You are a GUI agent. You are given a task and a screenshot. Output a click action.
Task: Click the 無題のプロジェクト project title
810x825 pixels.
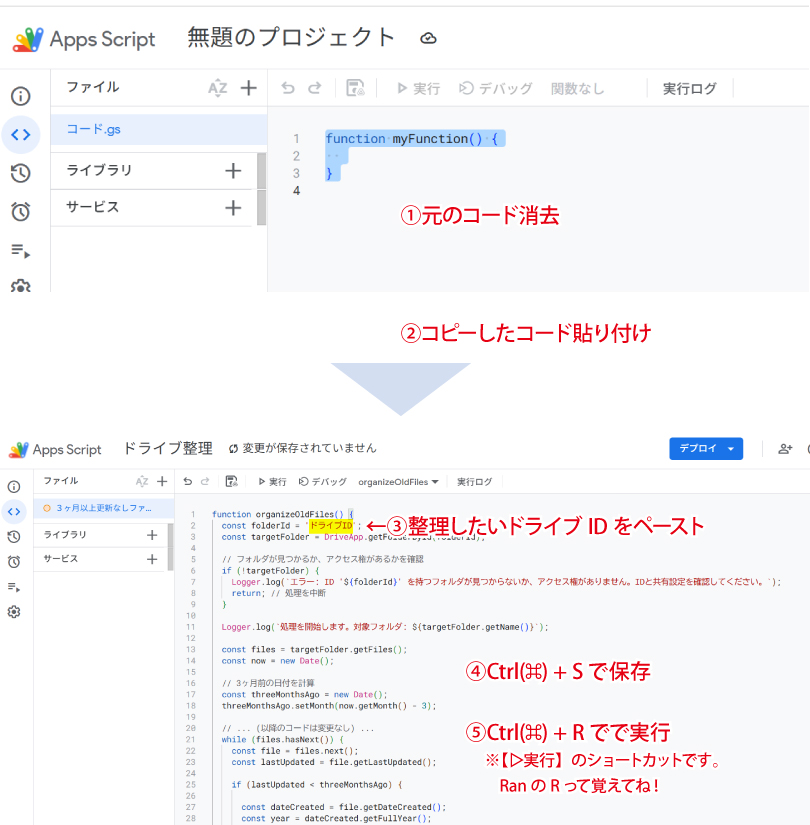pos(291,37)
